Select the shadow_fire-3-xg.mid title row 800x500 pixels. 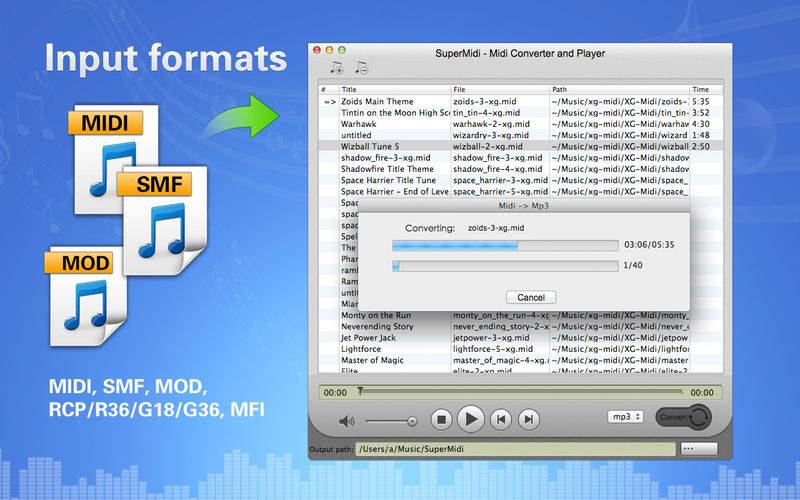click(x=520, y=158)
